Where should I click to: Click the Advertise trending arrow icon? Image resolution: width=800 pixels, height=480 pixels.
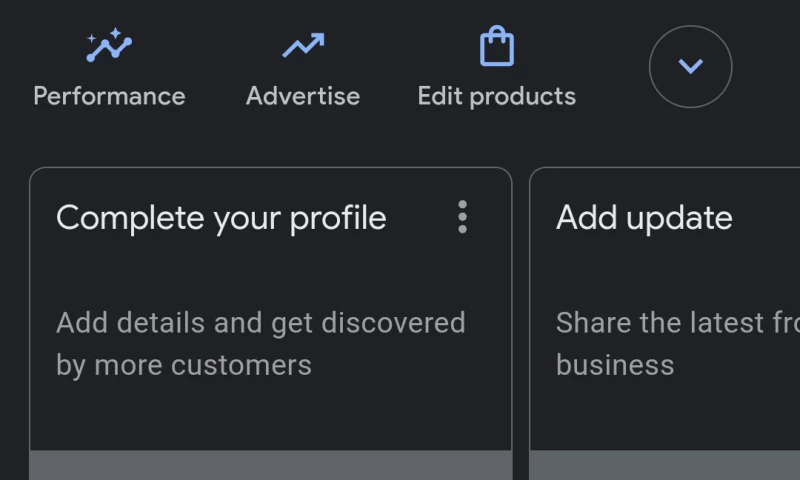302,47
